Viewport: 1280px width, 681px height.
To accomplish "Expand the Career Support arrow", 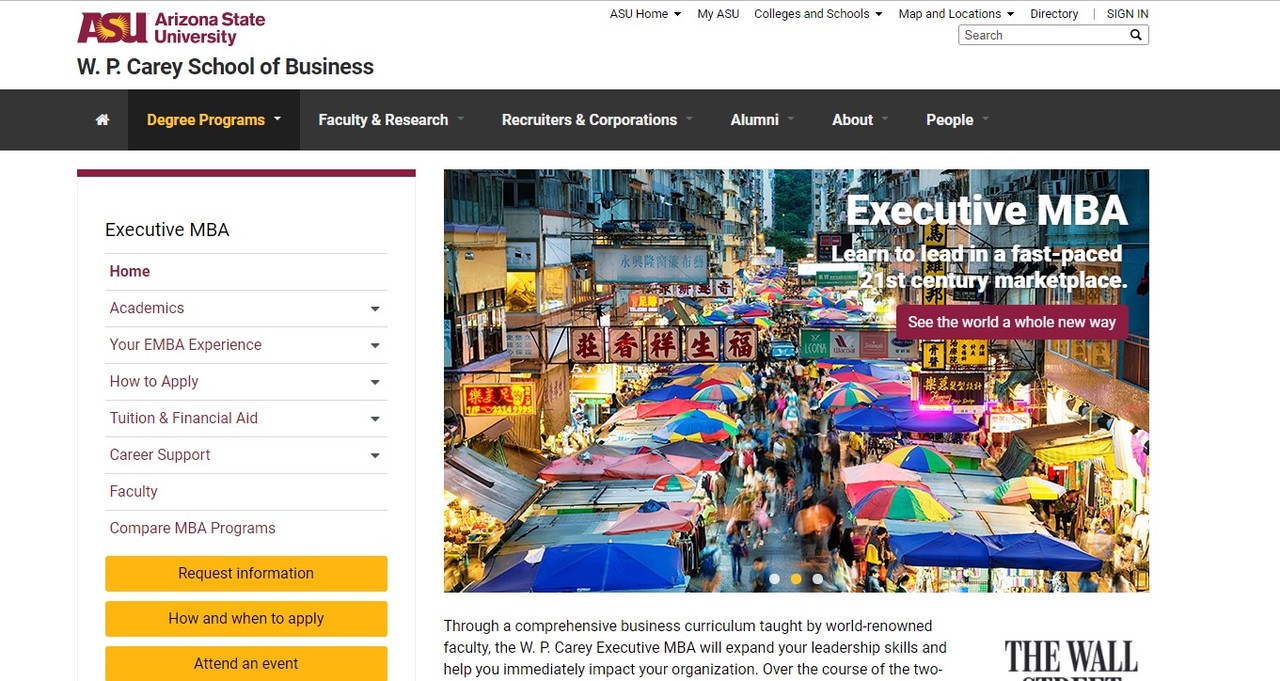I will coord(375,455).
